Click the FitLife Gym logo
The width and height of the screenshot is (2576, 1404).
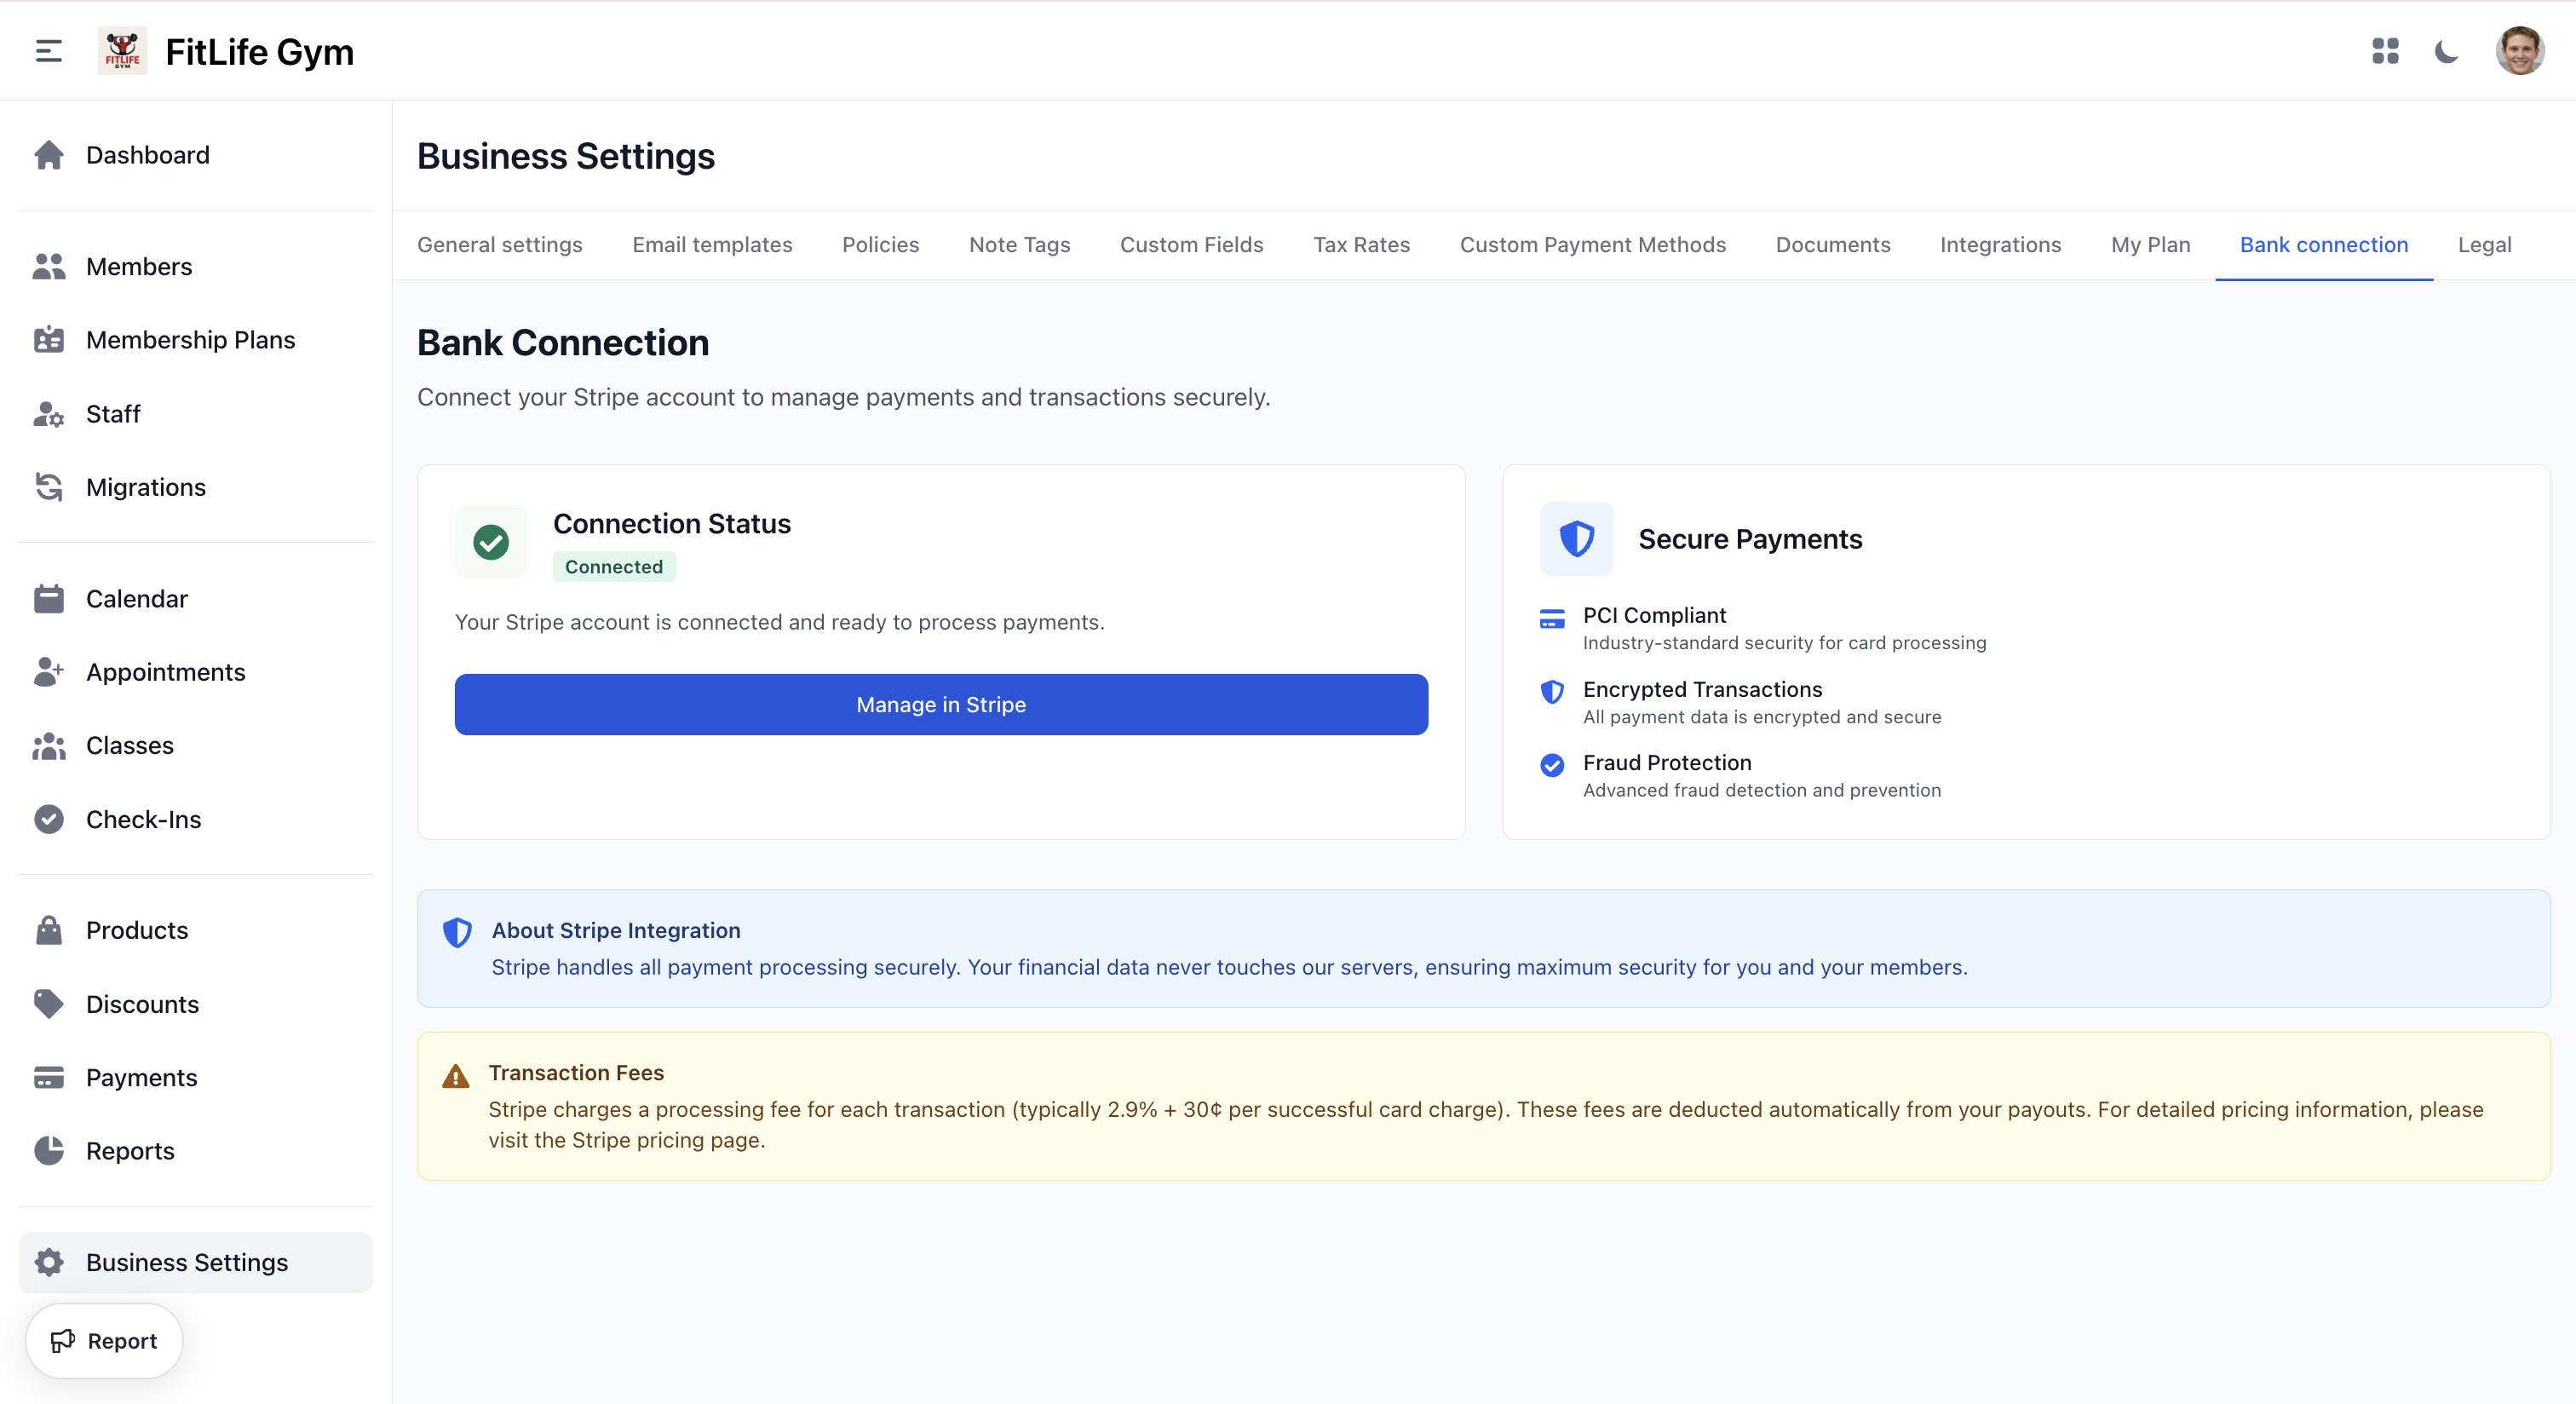click(122, 51)
